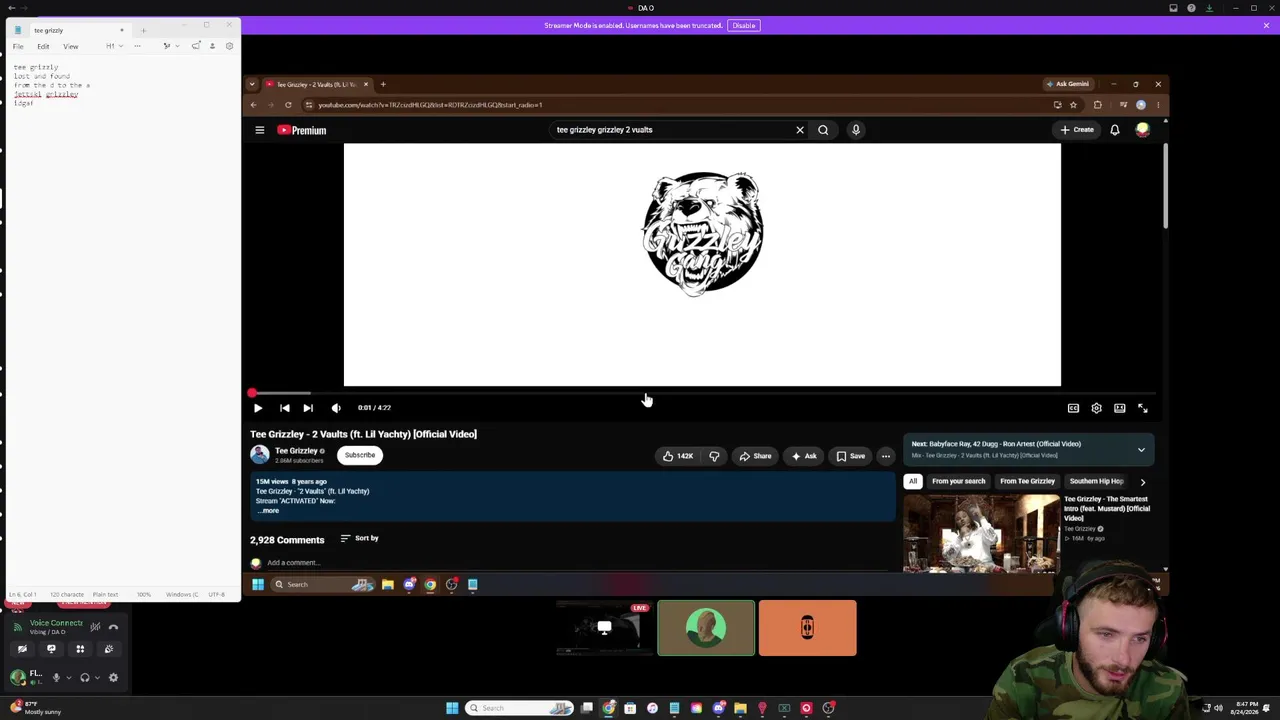This screenshot has width=1280, height=720.
Task: Open Discord user settings gear
Action: pos(113,678)
